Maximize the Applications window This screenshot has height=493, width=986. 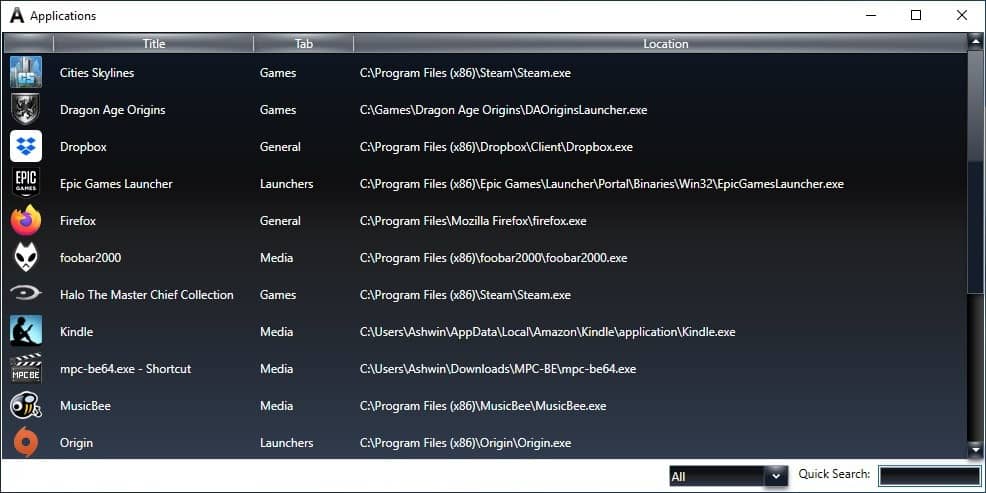[x=916, y=16]
